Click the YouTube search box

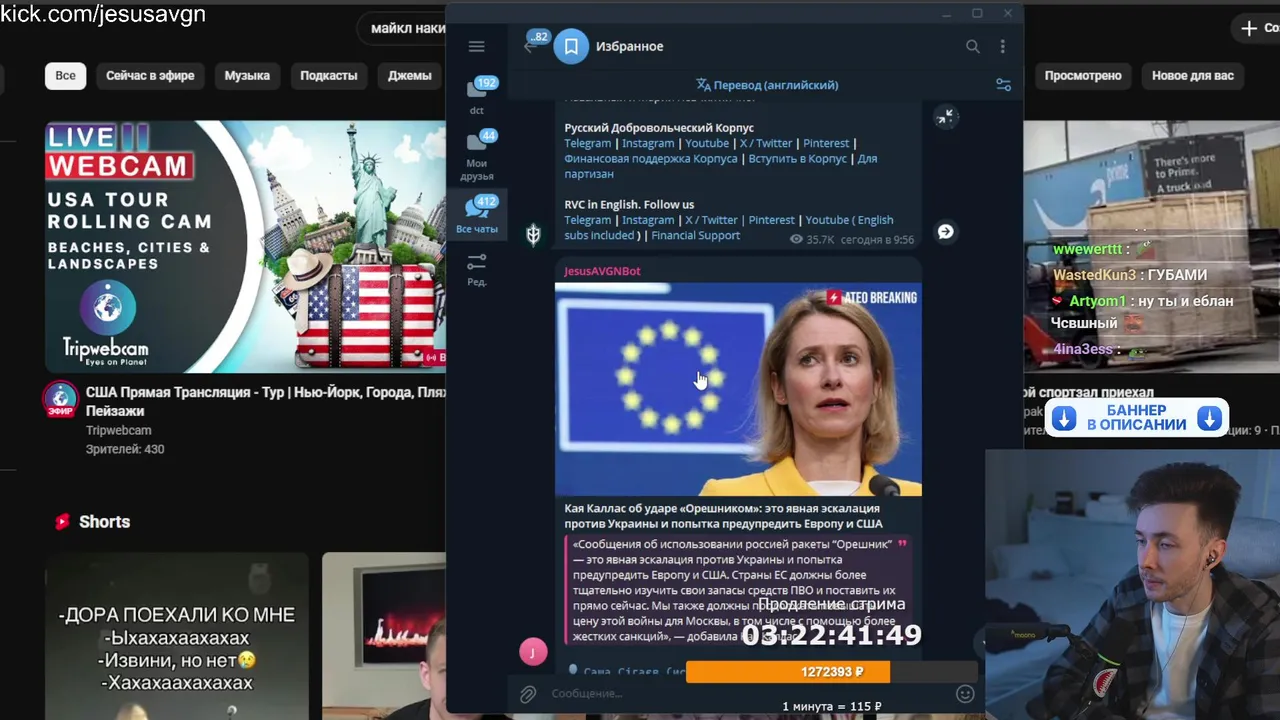tap(402, 28)
